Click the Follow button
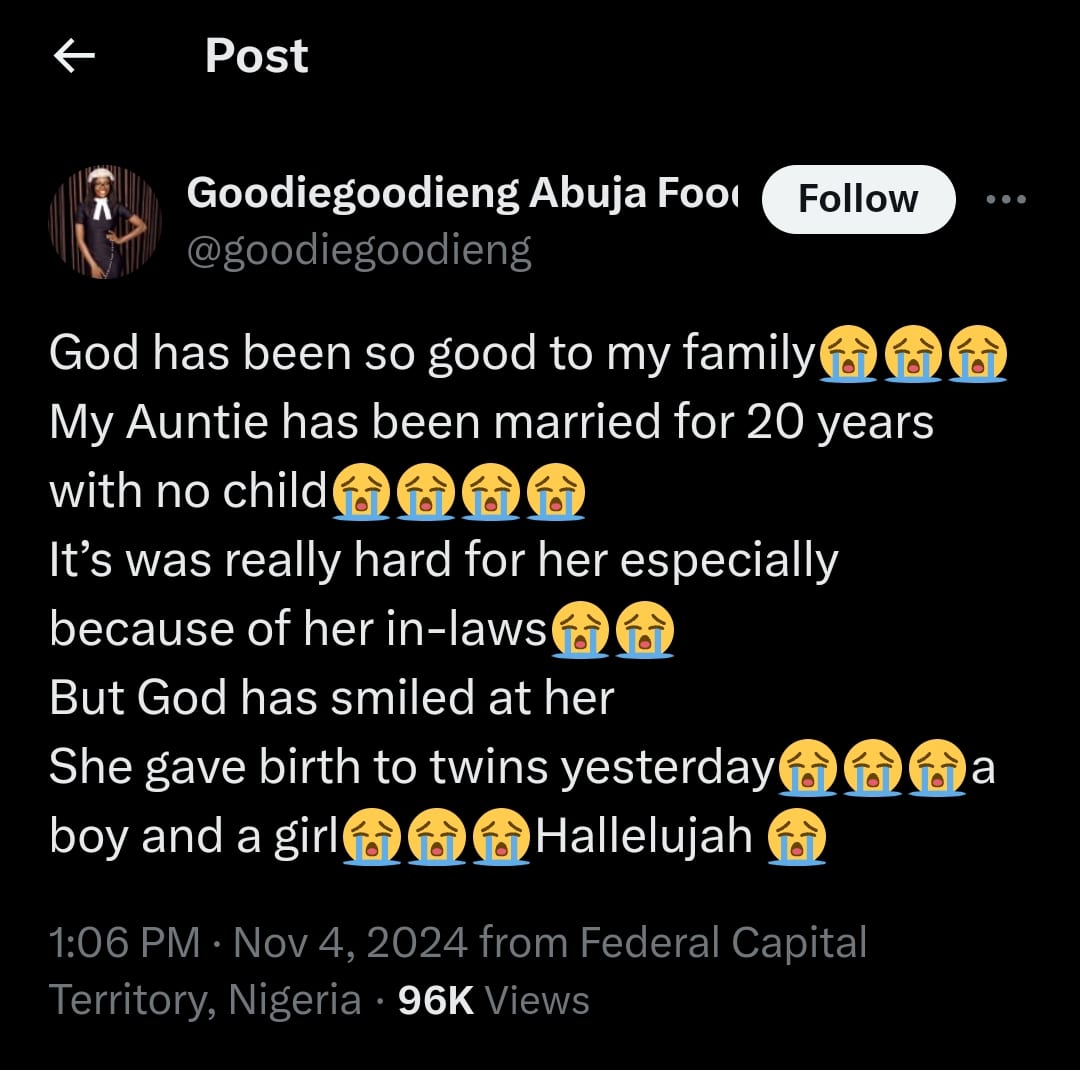The width and height of the screenshot is (1080, 1070). [x=858, y=199]
